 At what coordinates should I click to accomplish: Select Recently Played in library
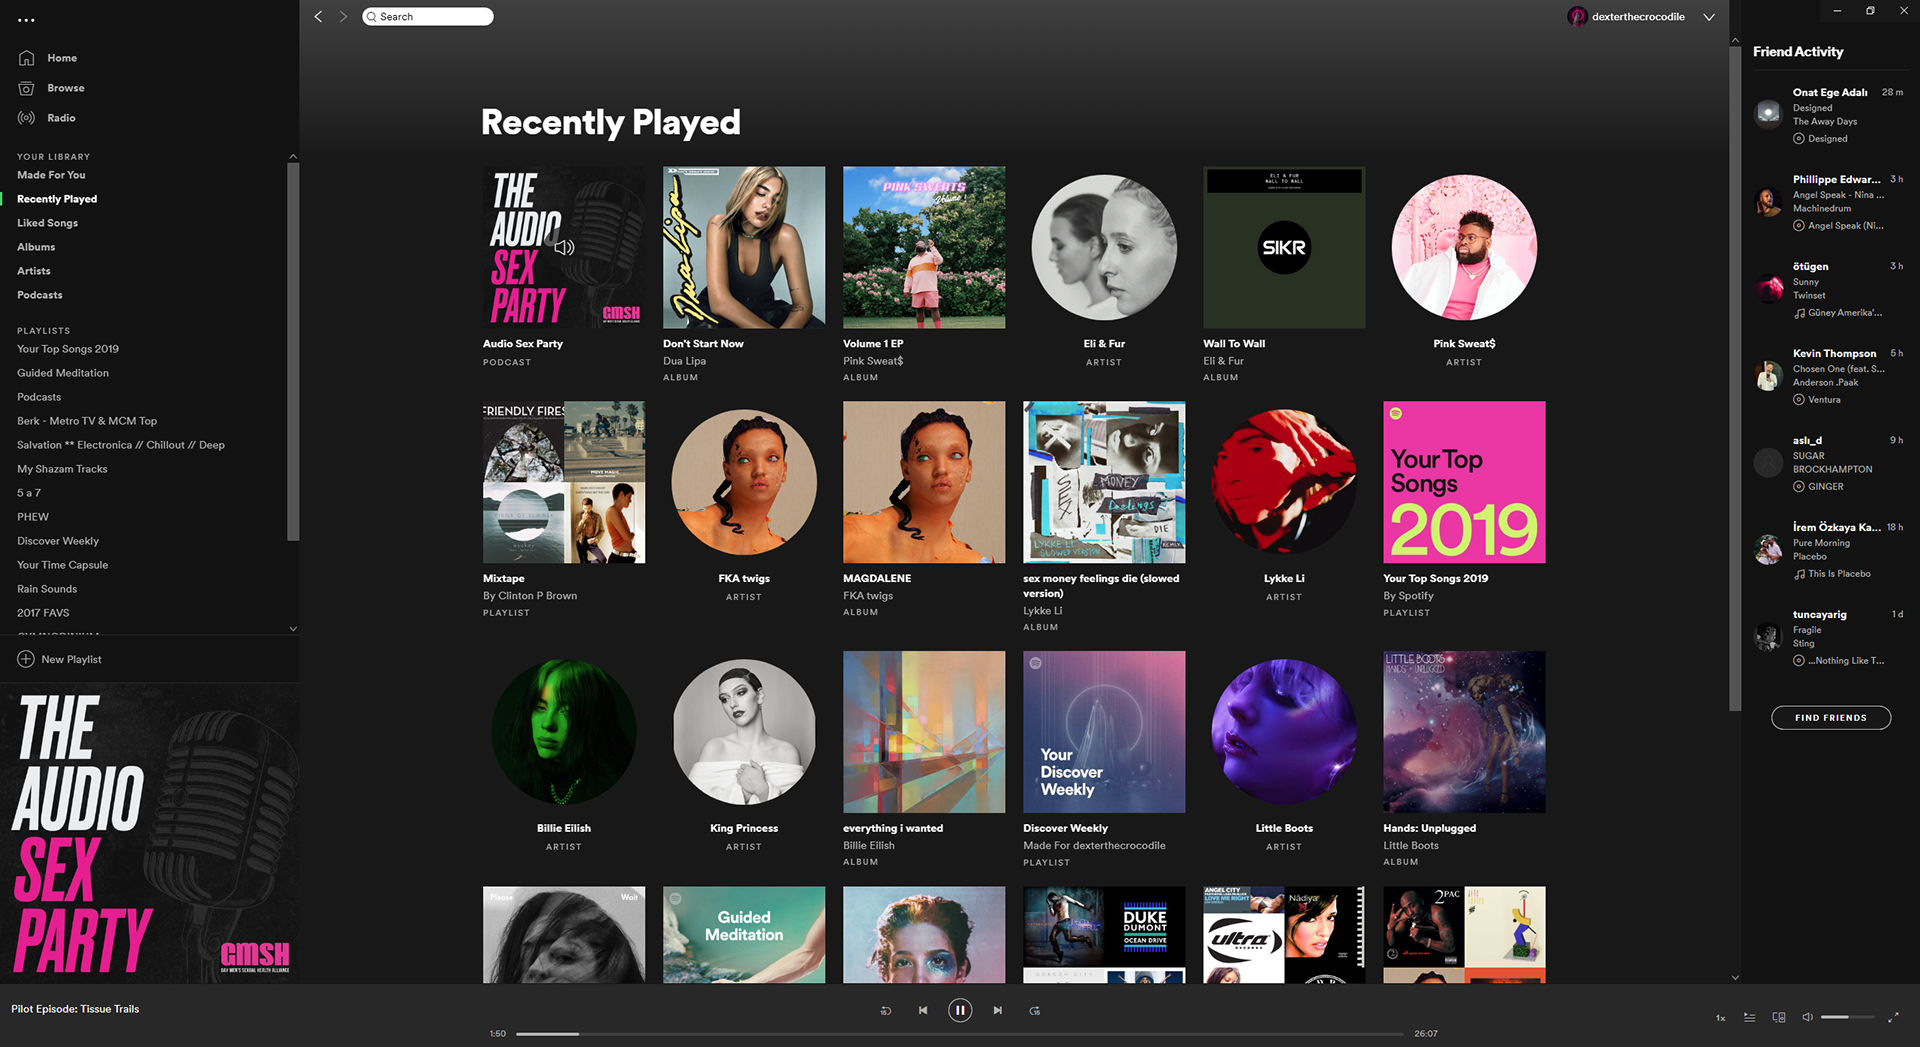pyautogui.click(x=57, y=199)
